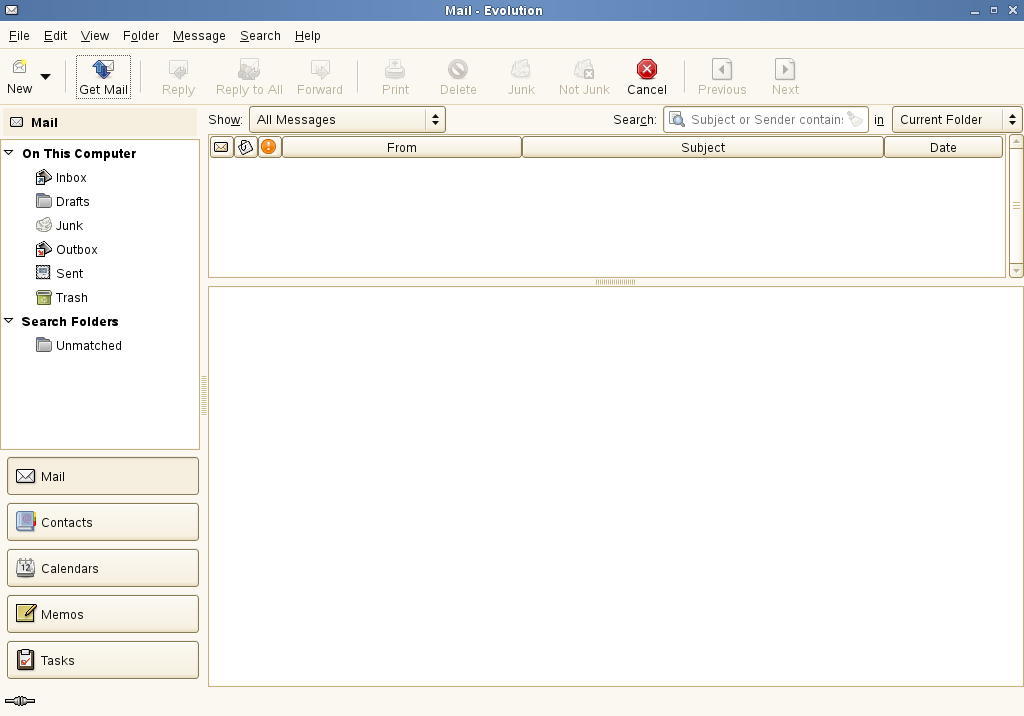Viewport: 1024px width, 716px height.
Task: Click the Evolution window menu icon
Action: pyautogui.click(x=11, y=10)
